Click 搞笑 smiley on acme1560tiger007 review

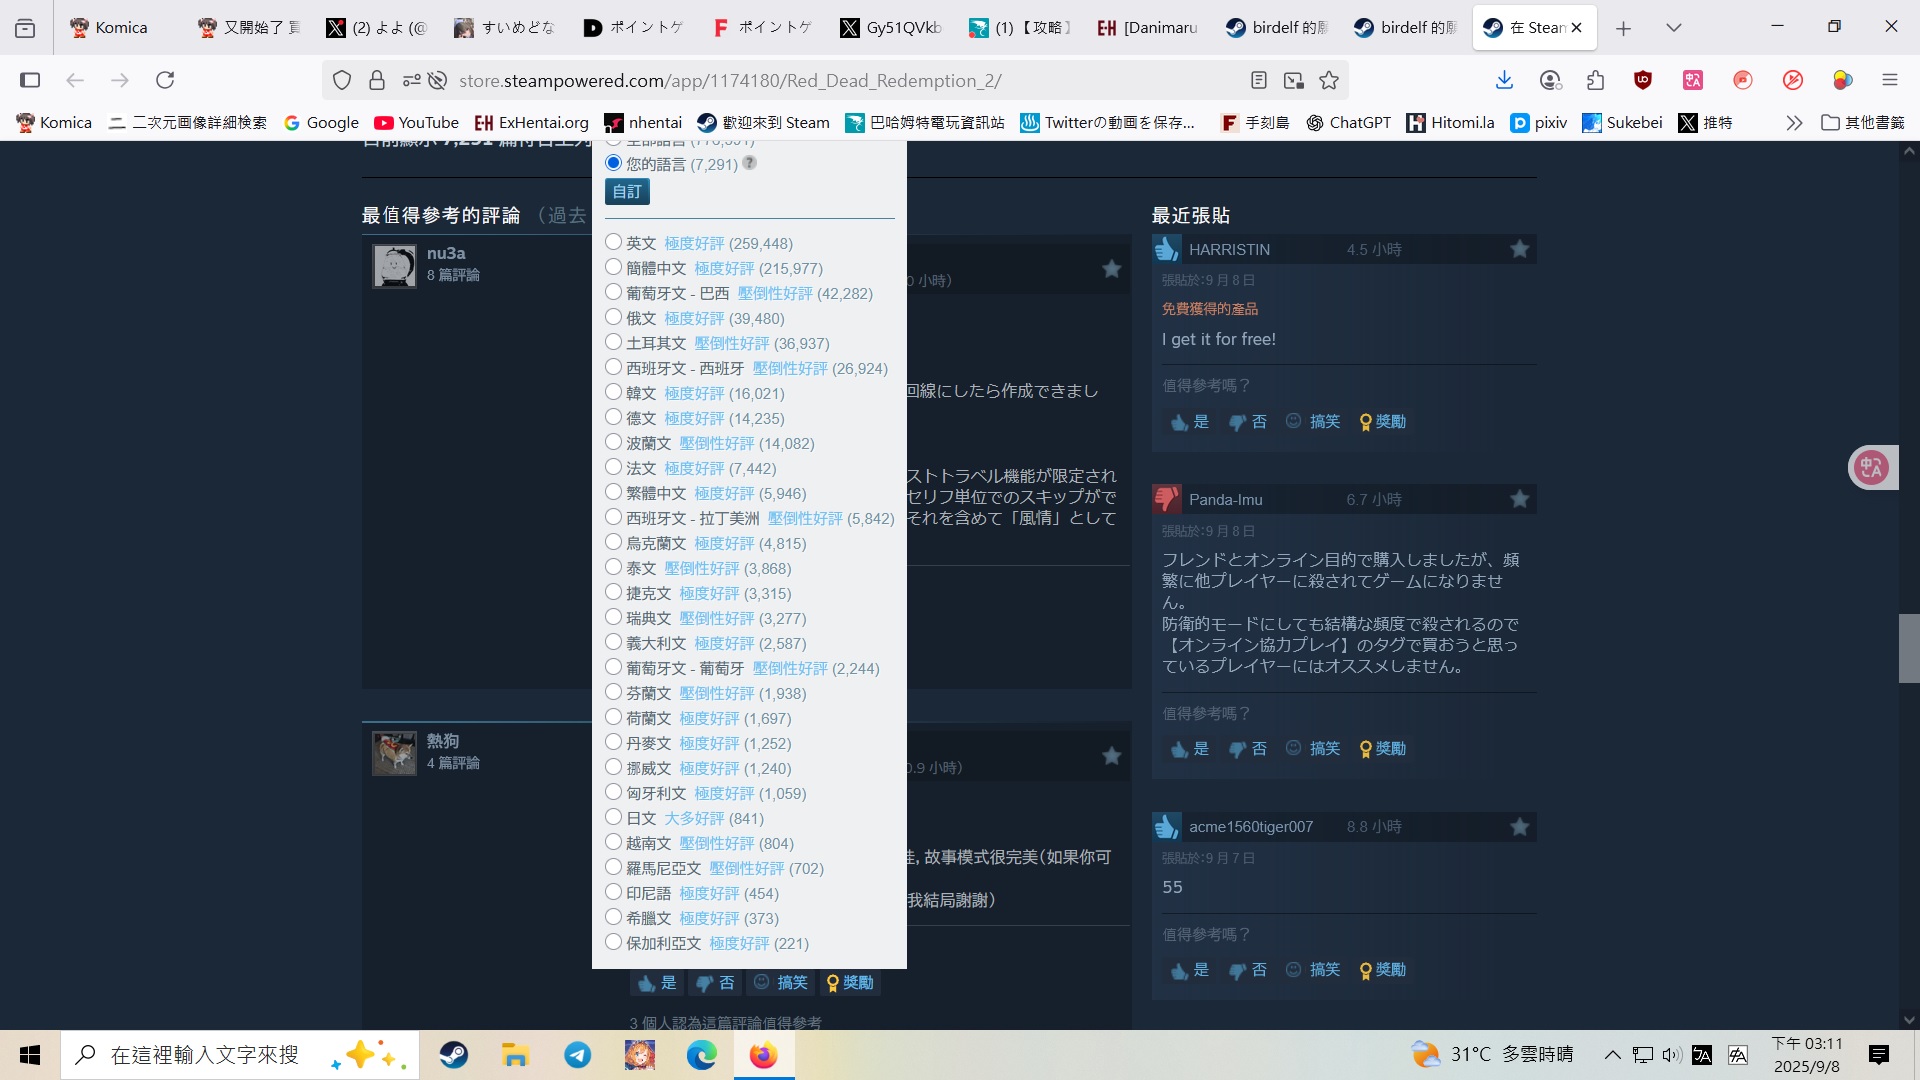click(1313, 970)
